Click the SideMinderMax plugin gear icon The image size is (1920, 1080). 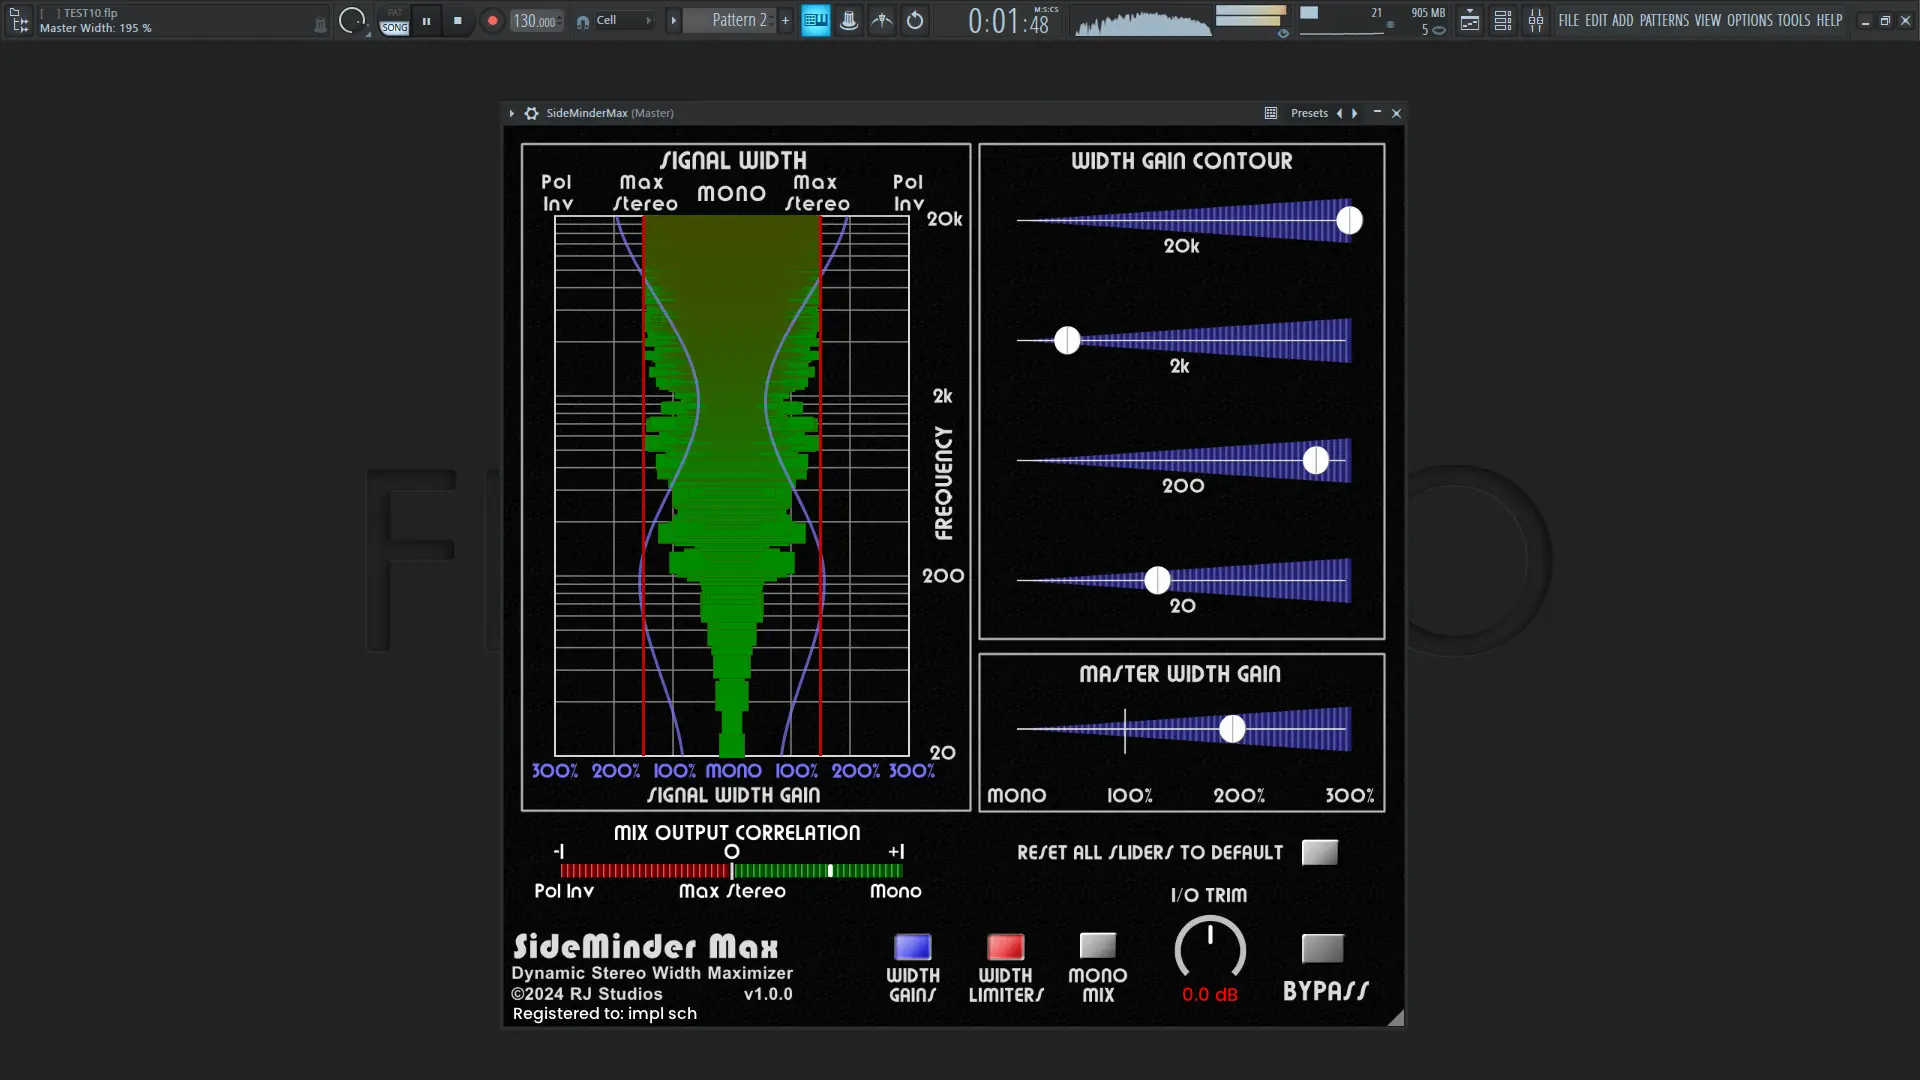[531, 113]
